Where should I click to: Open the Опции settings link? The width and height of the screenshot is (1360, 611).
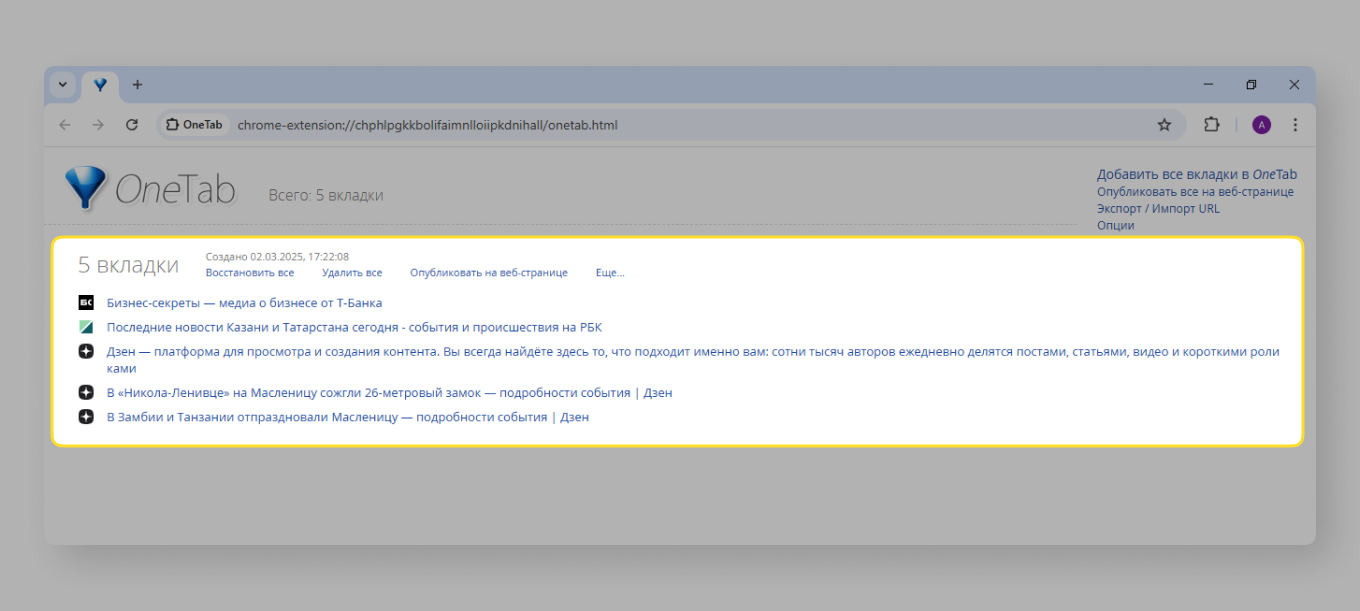(x=1115, y=226)
